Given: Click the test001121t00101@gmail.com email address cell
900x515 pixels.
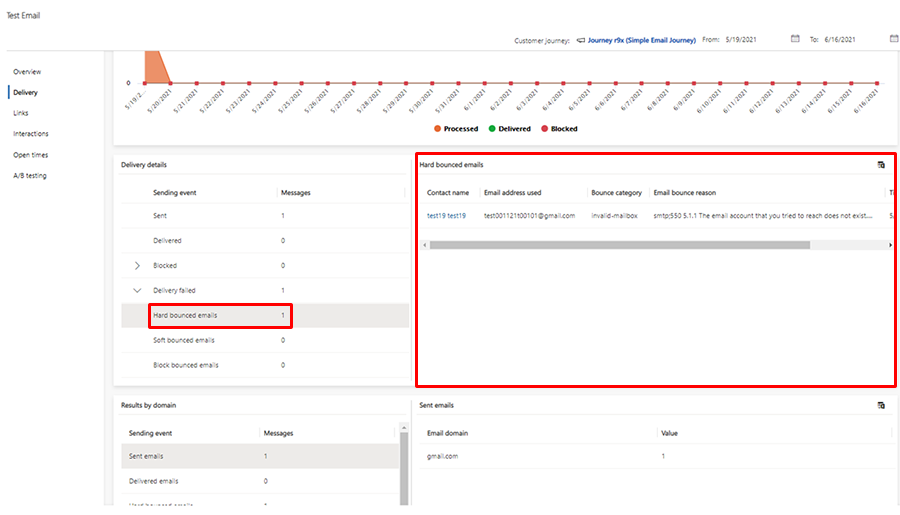Looking at the screenshot, I should (x=529, y=216).
